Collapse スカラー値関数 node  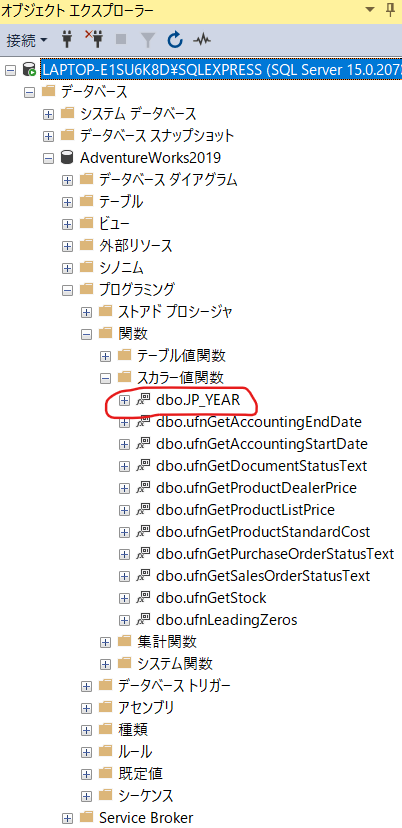106,378
